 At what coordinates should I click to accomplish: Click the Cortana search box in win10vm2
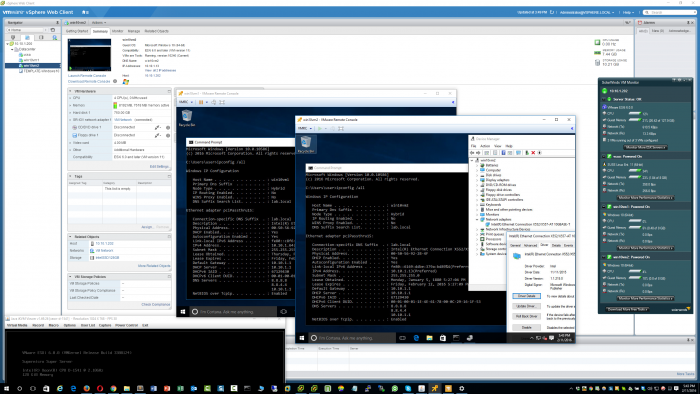351,338
